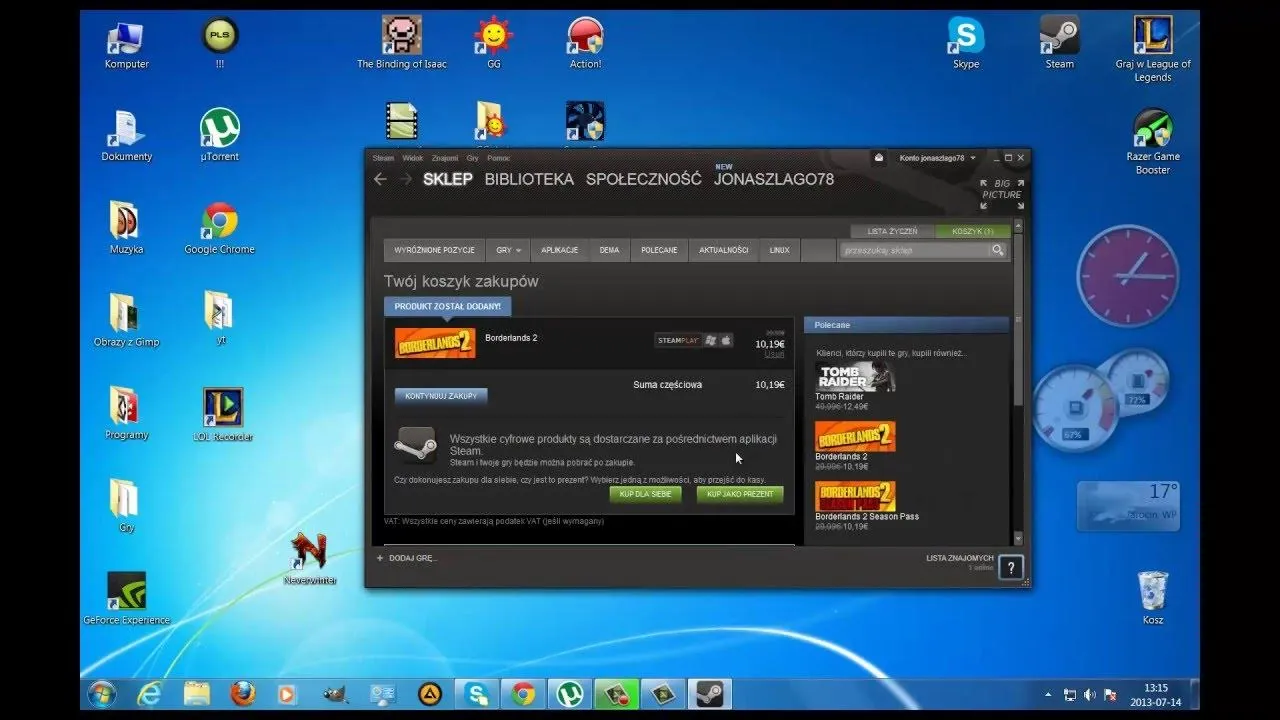Open the LOL Recorder desktop shortcut
Screen dimensions: 1280x720
222,415
